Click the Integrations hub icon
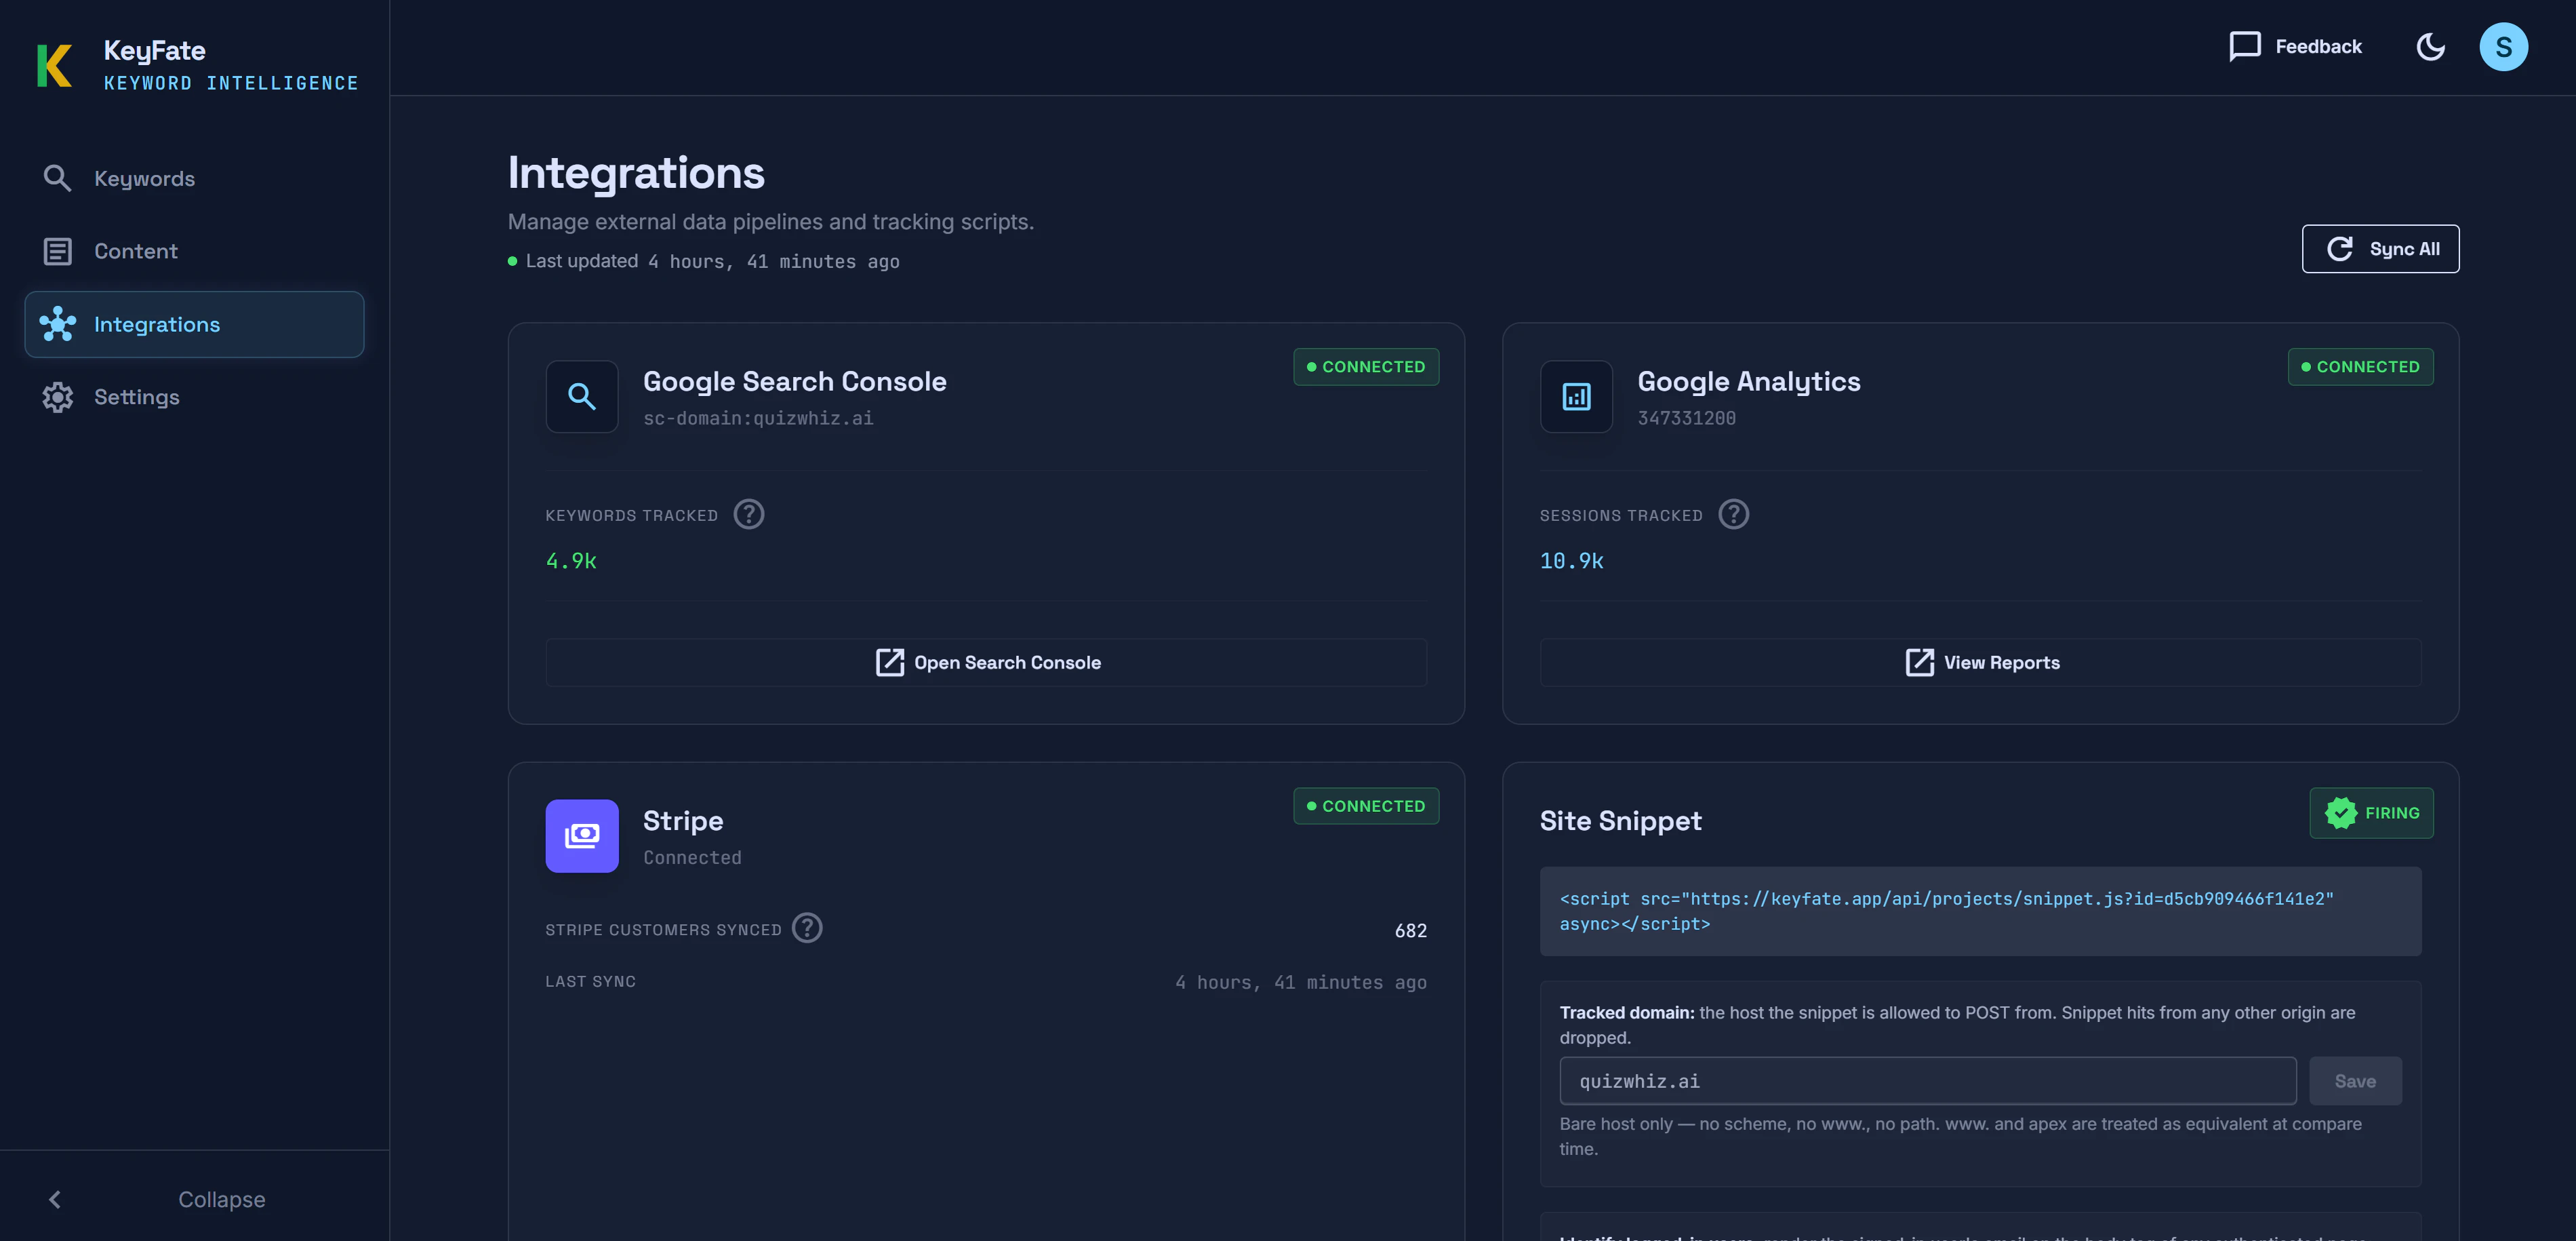The image size is (2576, 1241). 57,324
